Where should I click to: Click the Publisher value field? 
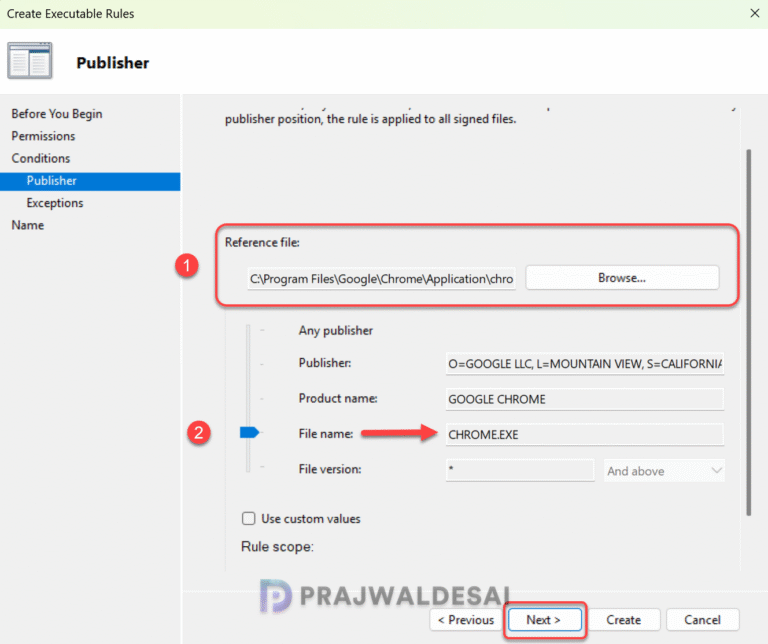click(x=585, y=364)
